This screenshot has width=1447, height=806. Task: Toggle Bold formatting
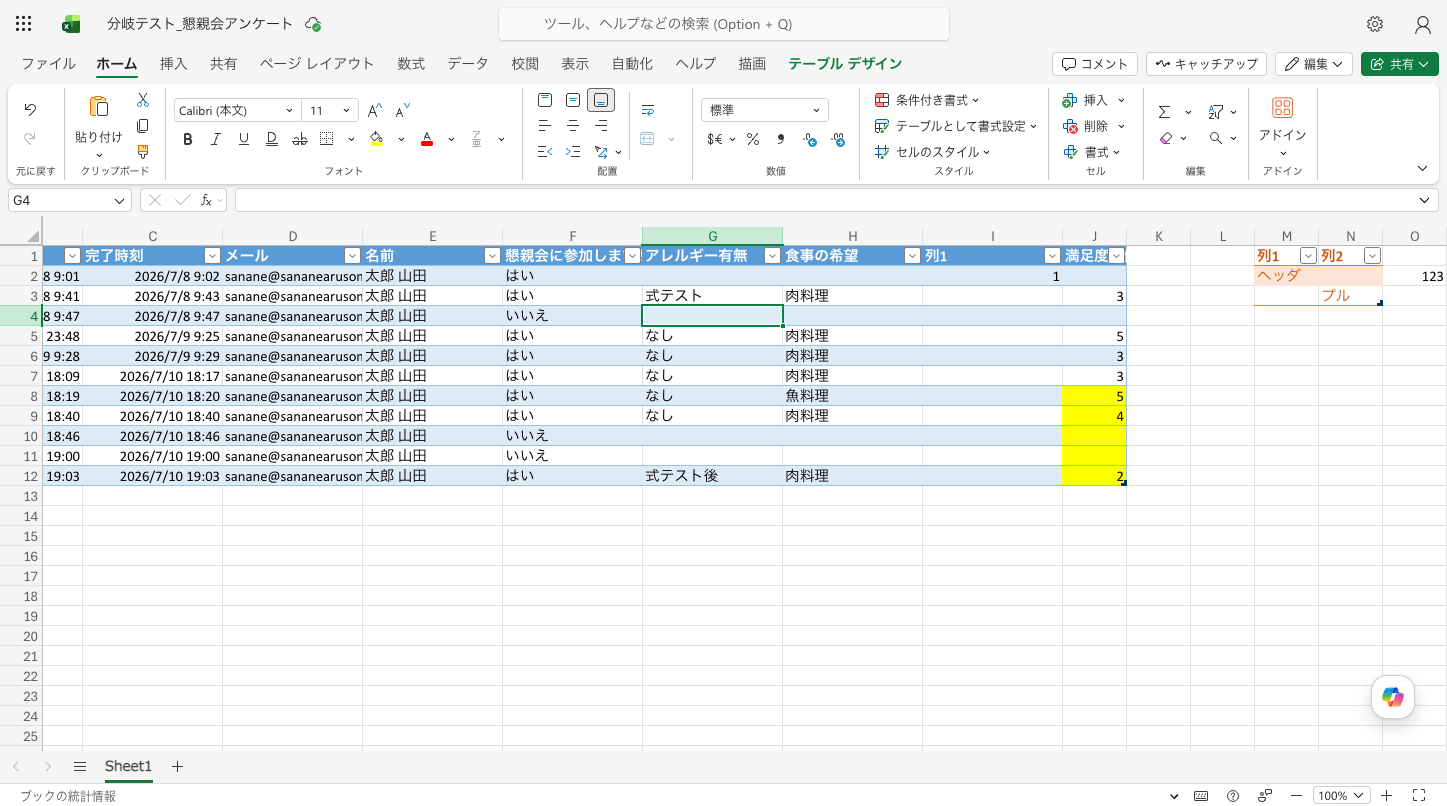pyautogui.click(x=187, y=139)
